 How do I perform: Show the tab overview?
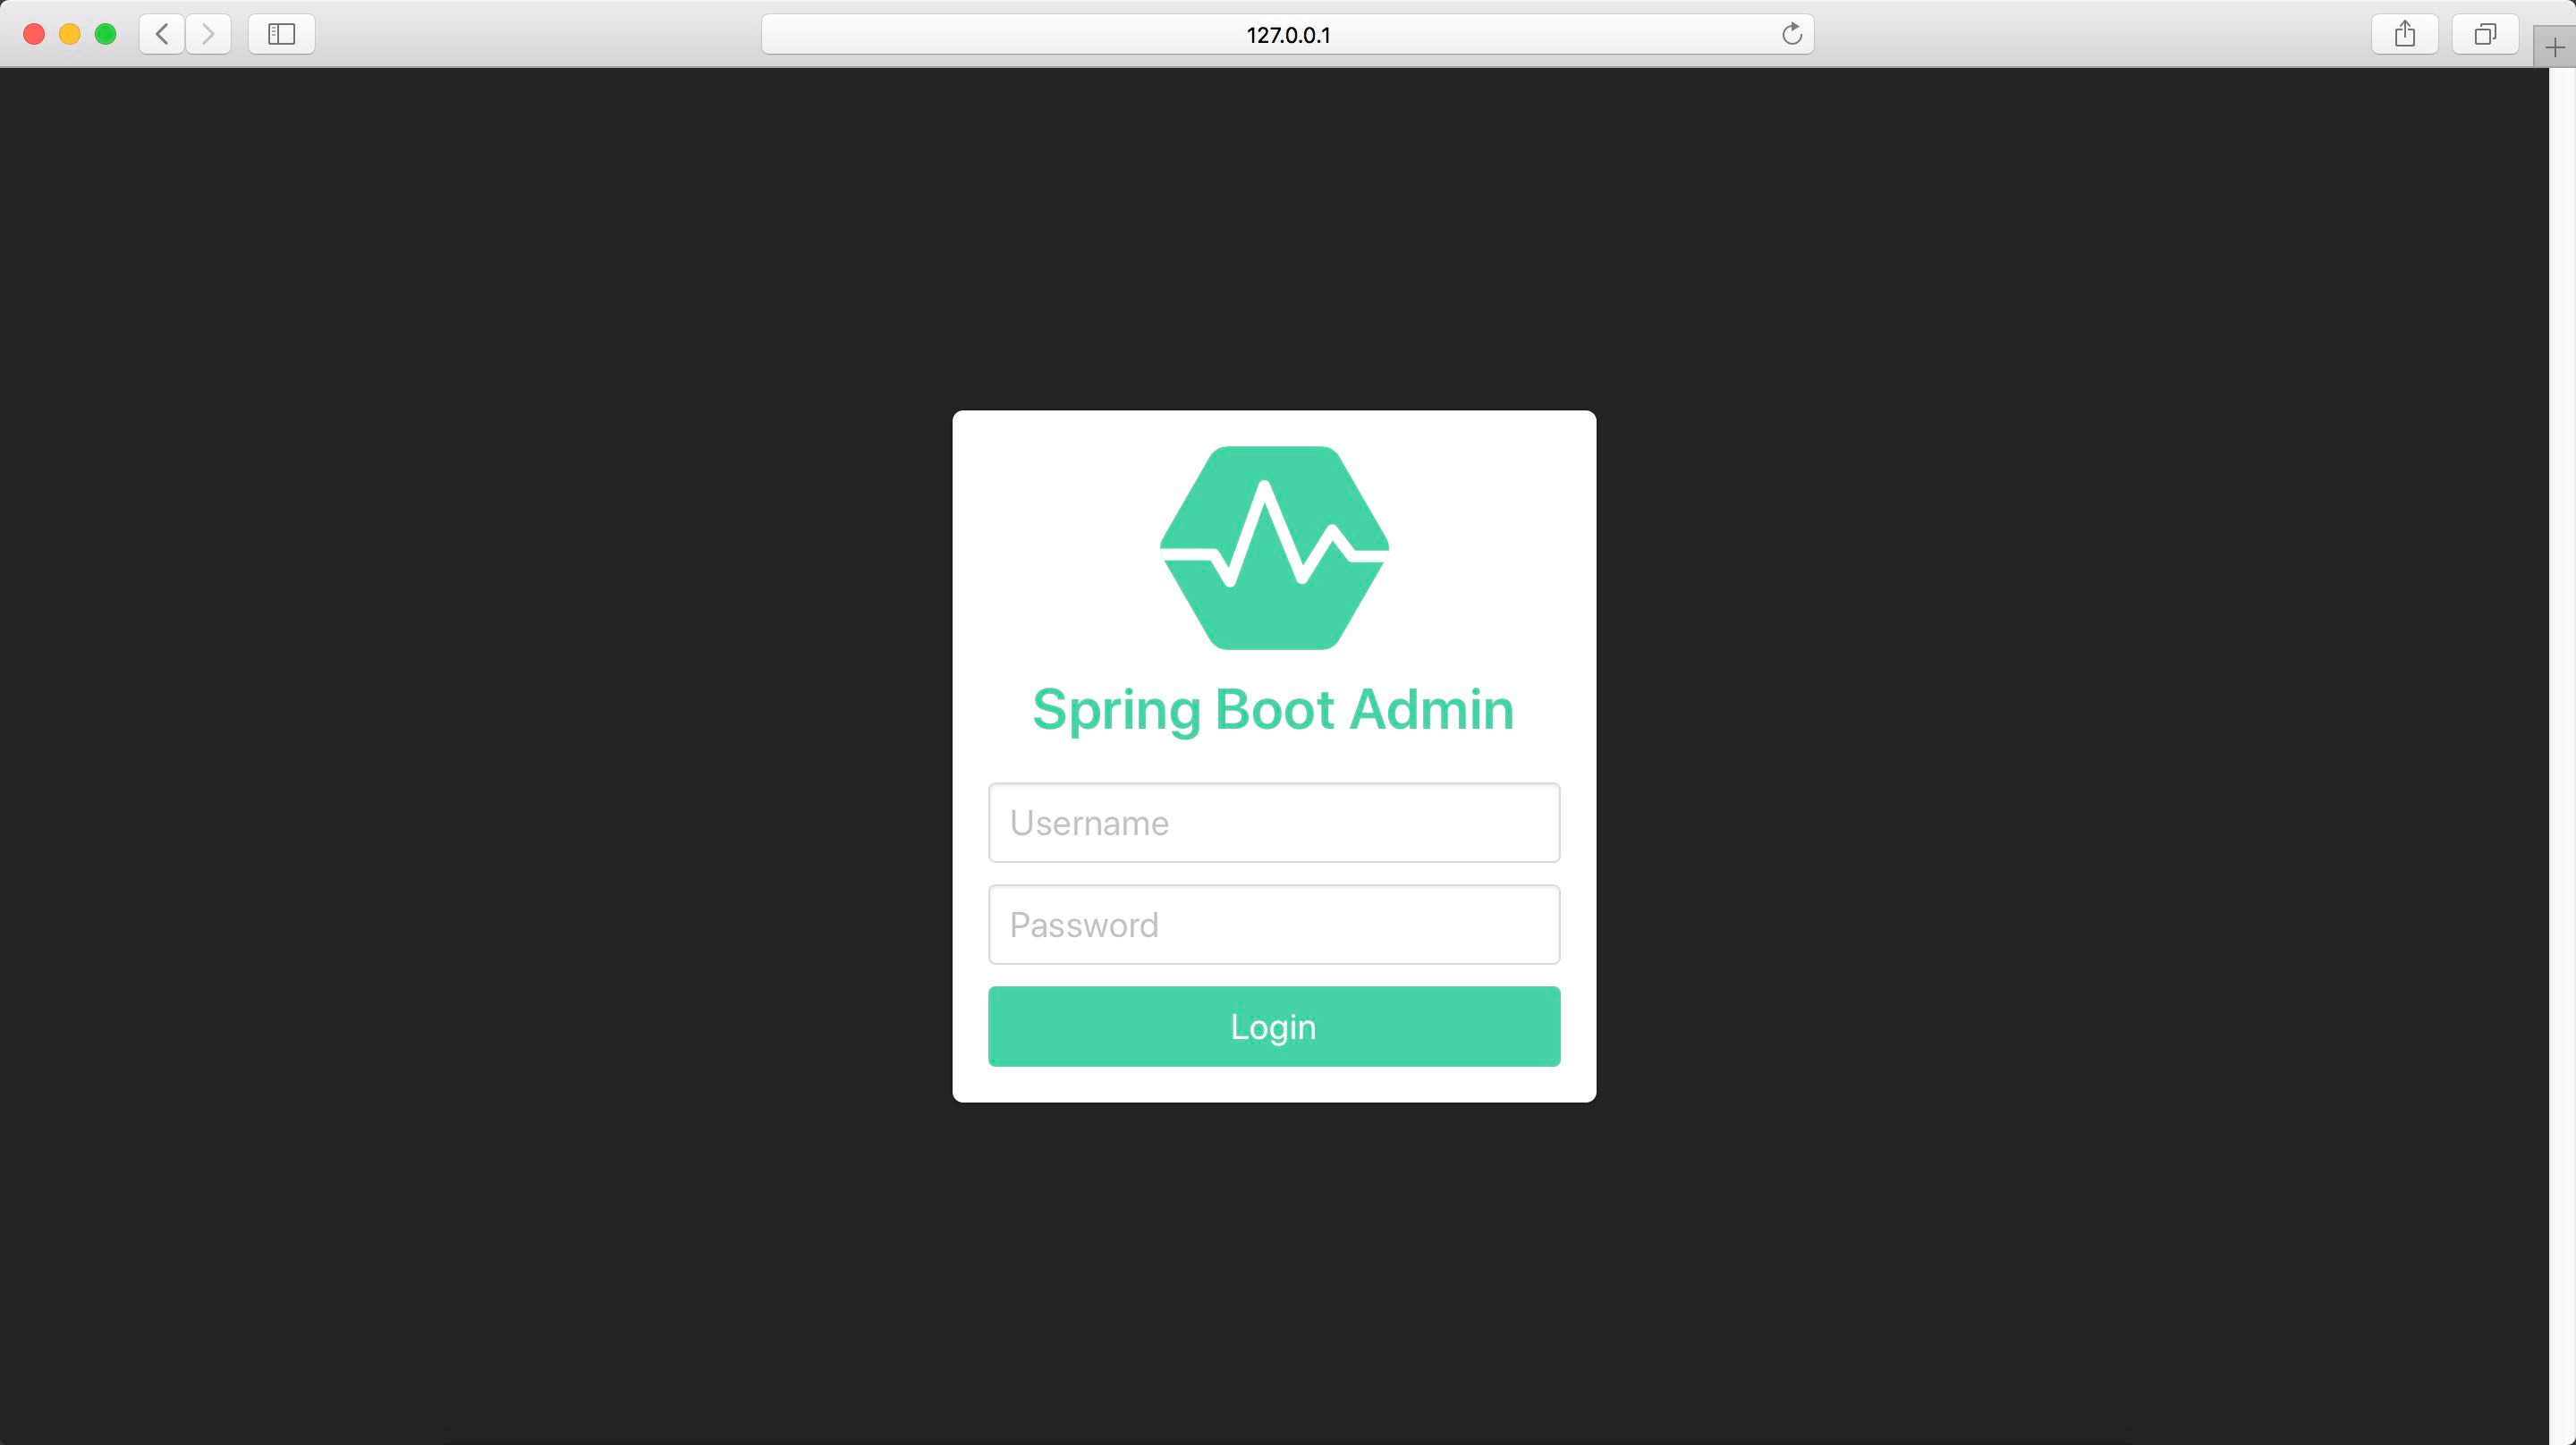click(x=2485, y=34)
